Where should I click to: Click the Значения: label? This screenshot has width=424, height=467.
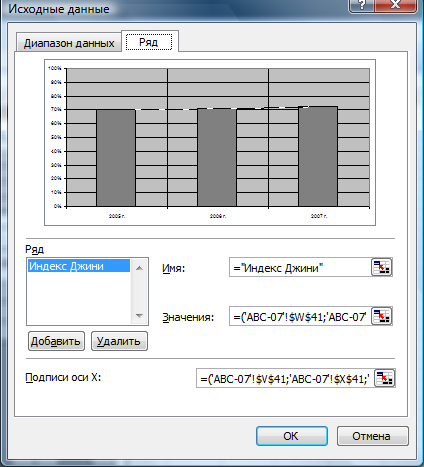point(188,317)
